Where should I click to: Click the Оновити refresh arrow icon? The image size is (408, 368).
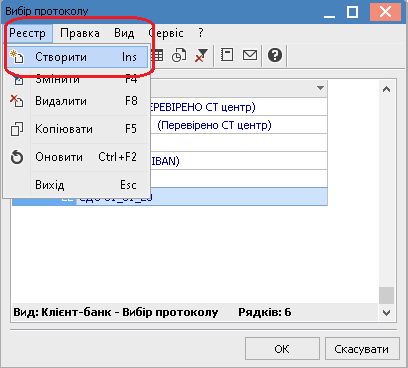[17, 157]
